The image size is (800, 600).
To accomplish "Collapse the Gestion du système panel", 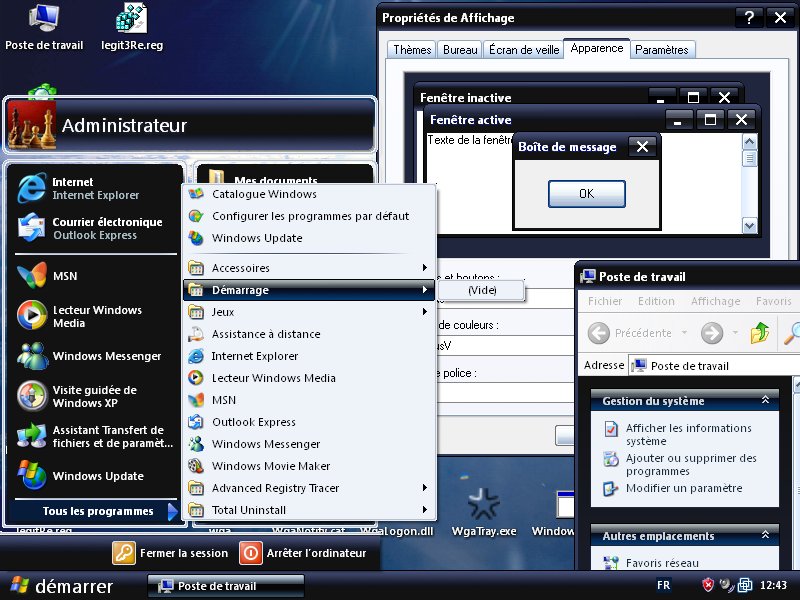I will (765, 401).
